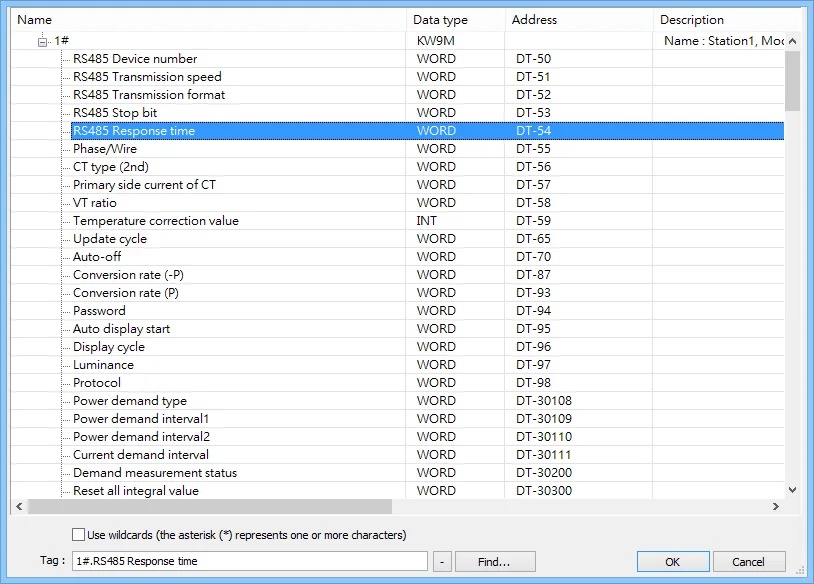Click the vertical scrollbar thumb

792,81
